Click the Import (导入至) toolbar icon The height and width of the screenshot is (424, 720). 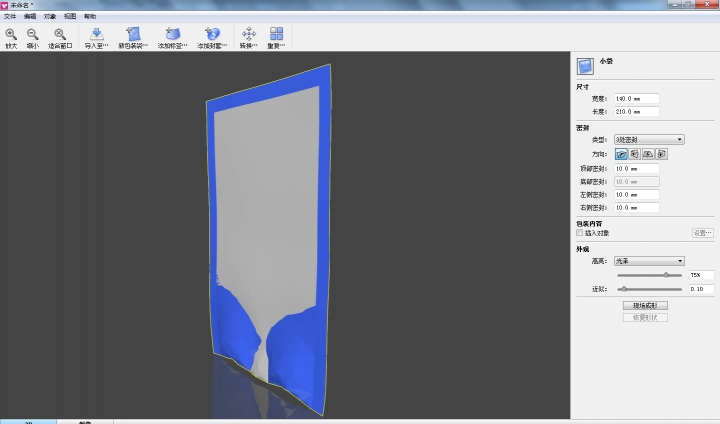click(96, 34)
